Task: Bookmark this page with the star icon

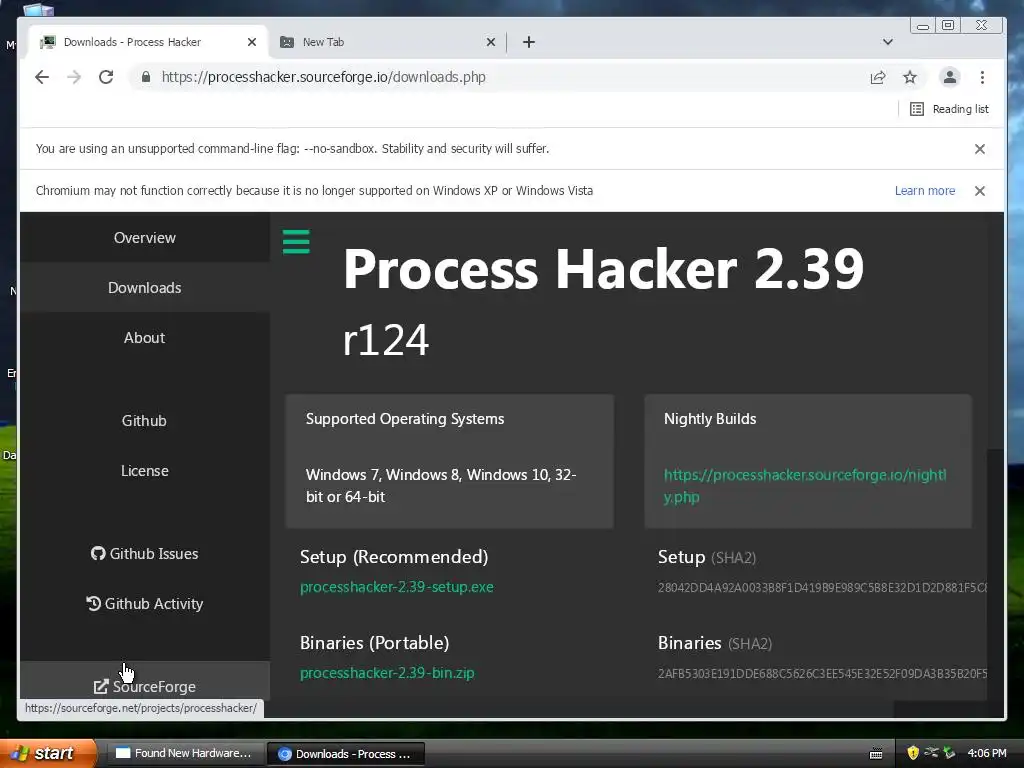Action: 910,77
